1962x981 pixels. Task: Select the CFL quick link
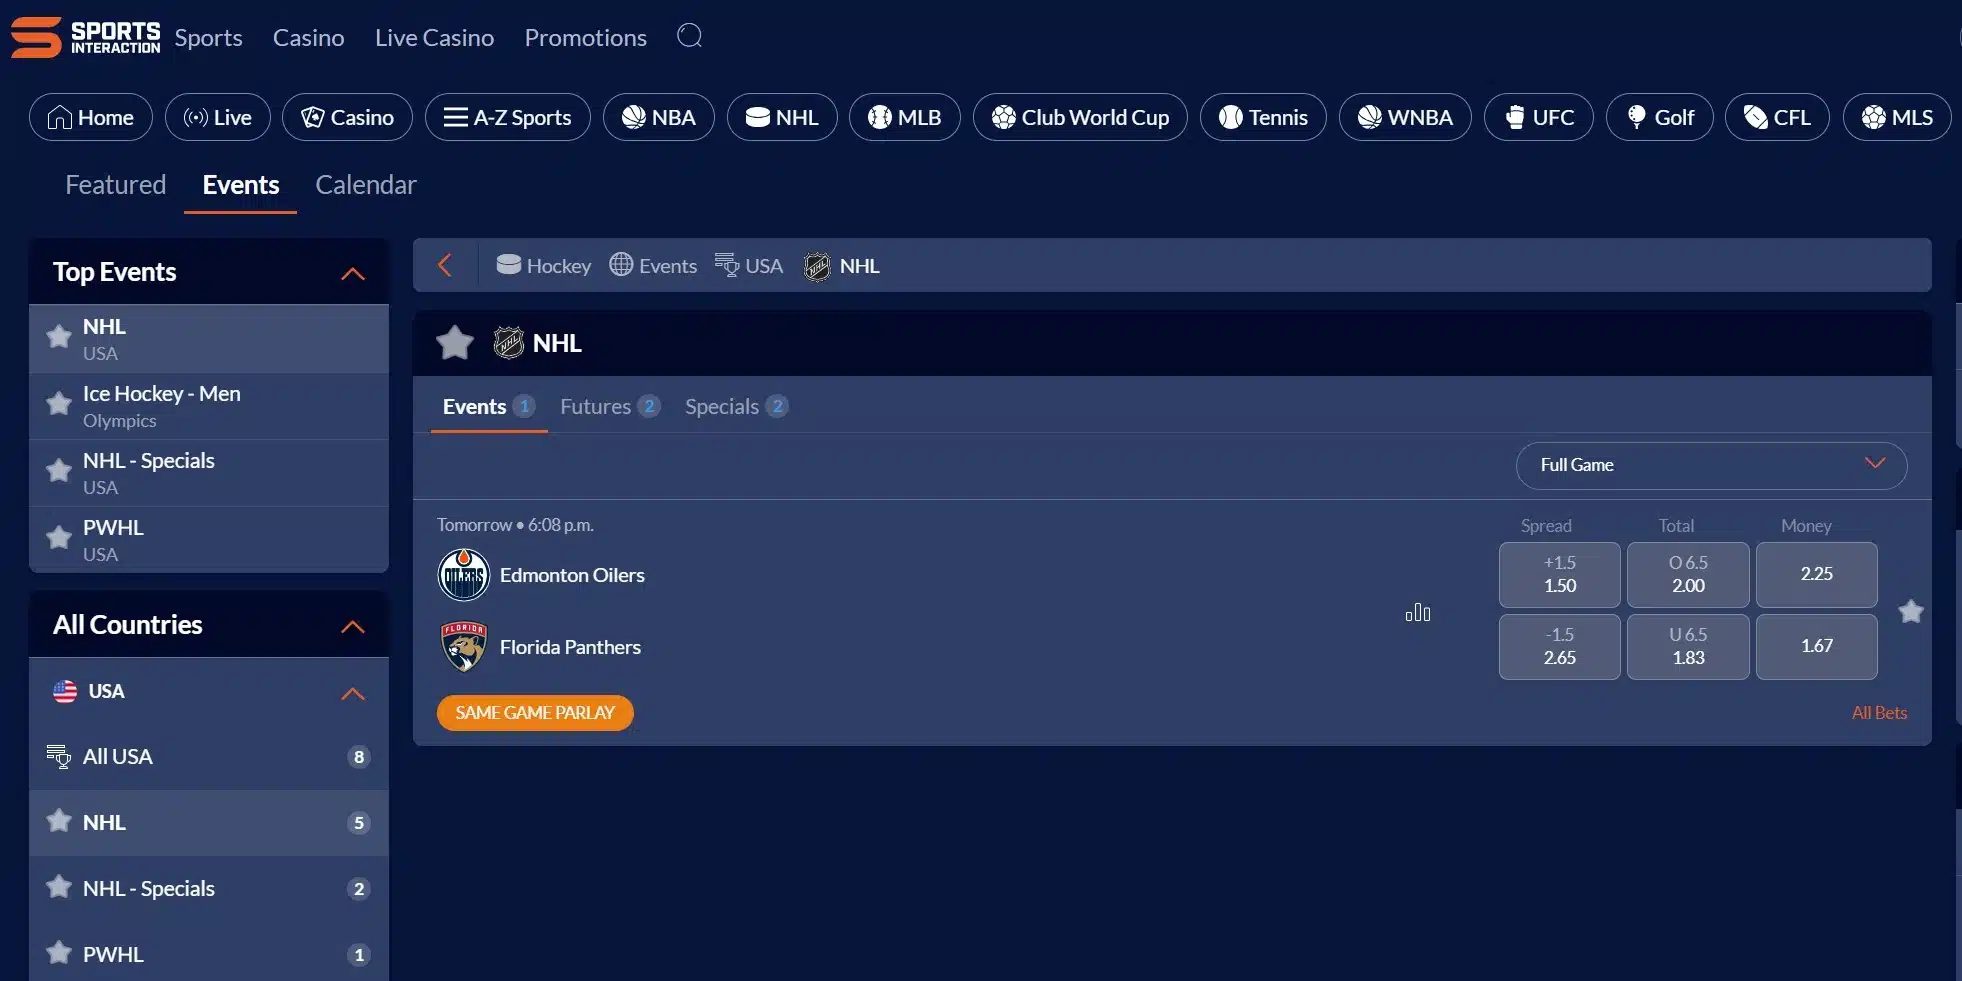click(x=1778, y=117)
